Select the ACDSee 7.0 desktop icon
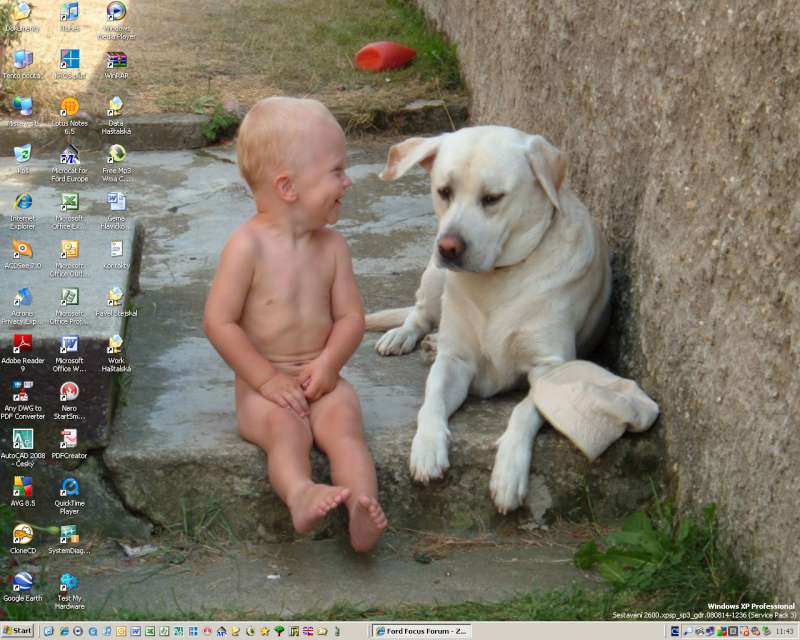 [22, 250]
